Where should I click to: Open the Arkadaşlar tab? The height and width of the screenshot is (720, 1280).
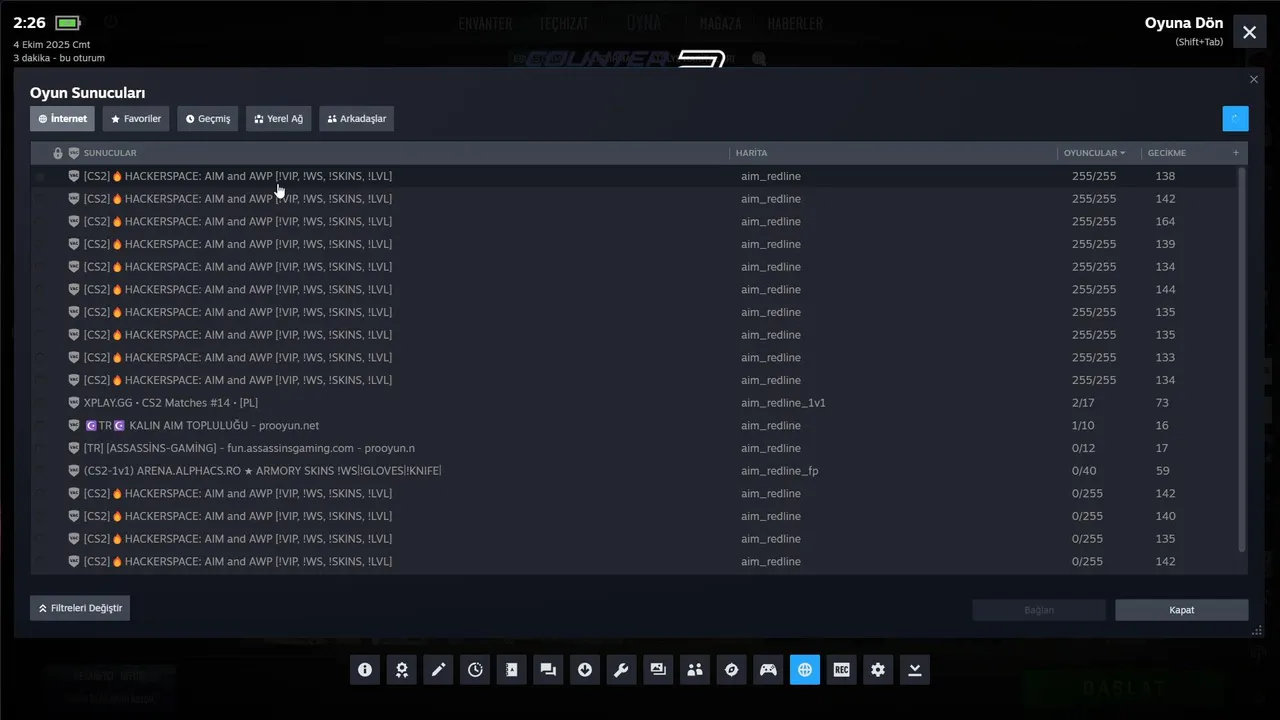click(x=357, y=119)
